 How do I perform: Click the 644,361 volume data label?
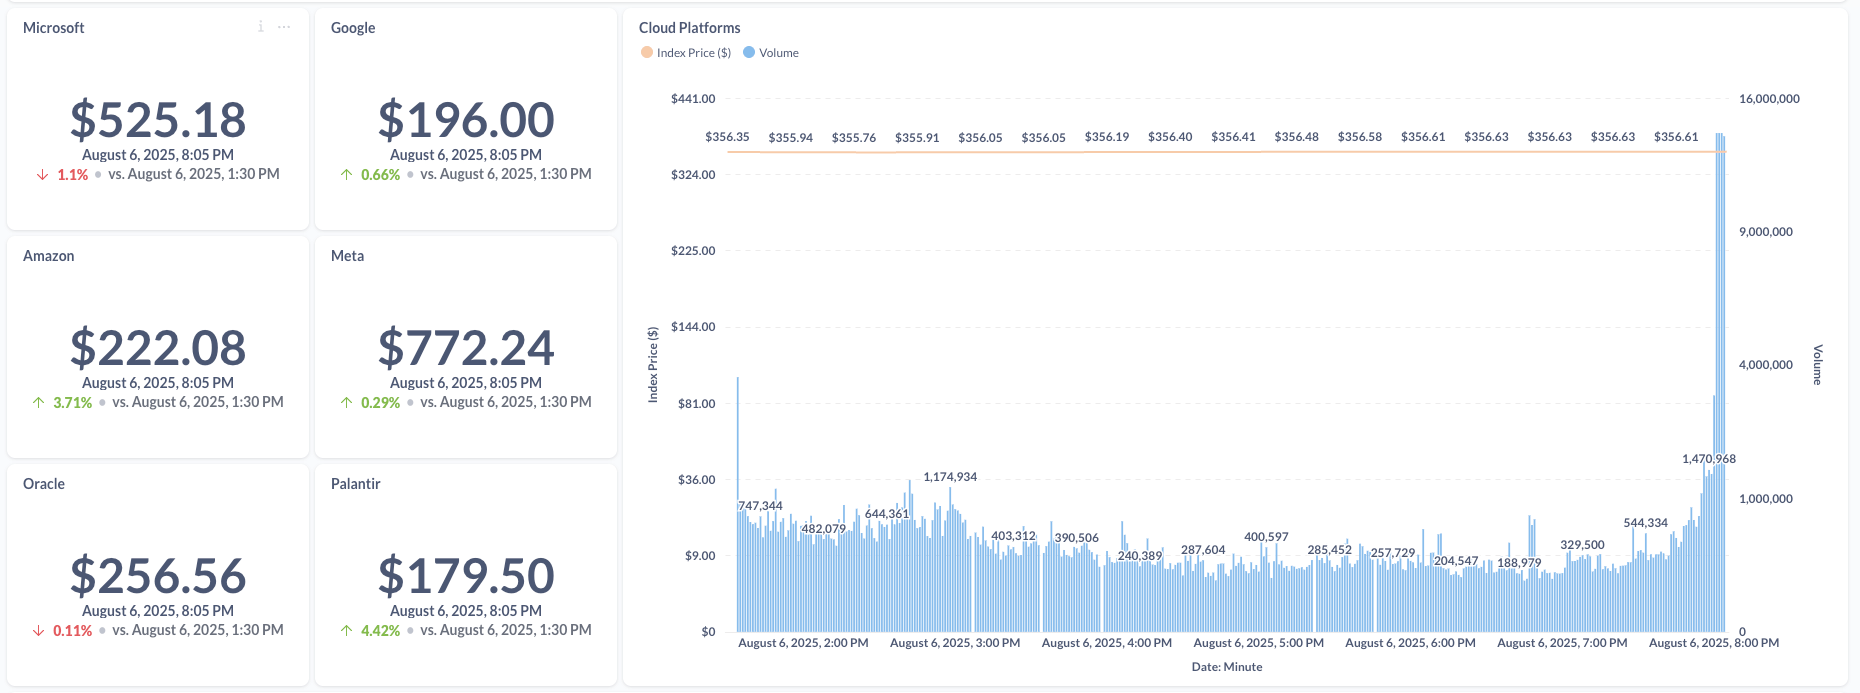[887, 514]
